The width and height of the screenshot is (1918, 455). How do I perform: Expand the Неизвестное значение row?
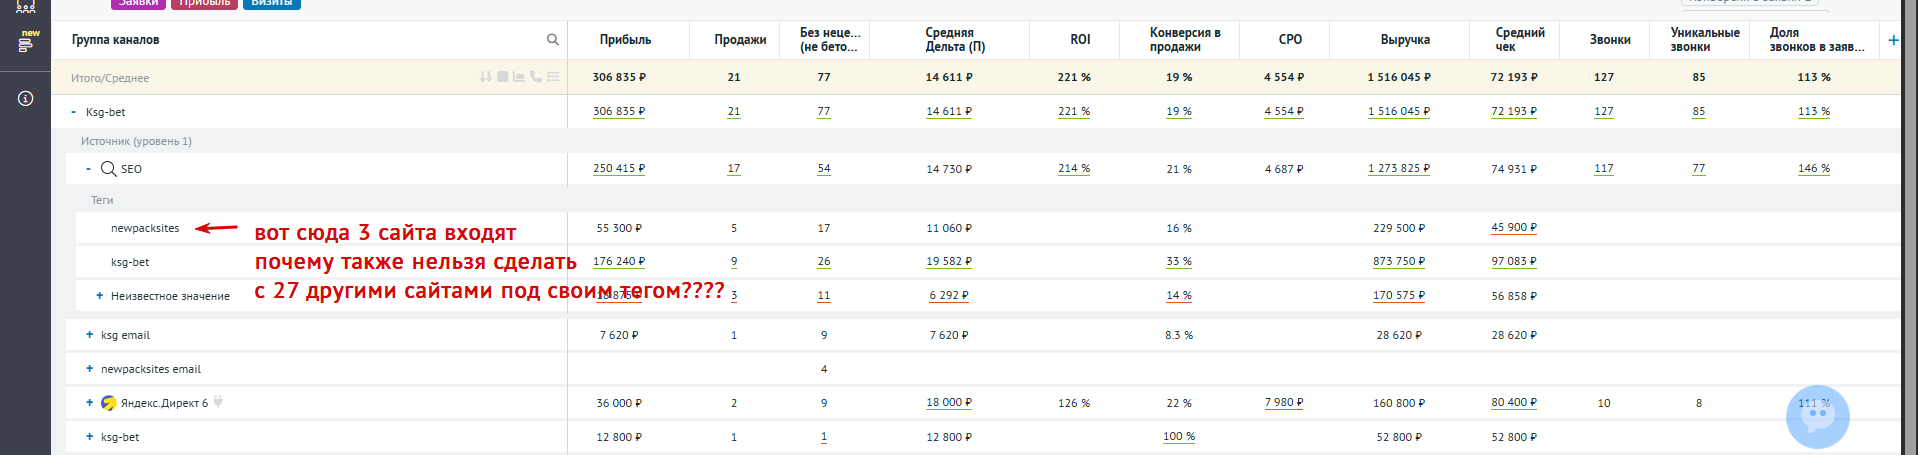[x=99, y=296]
